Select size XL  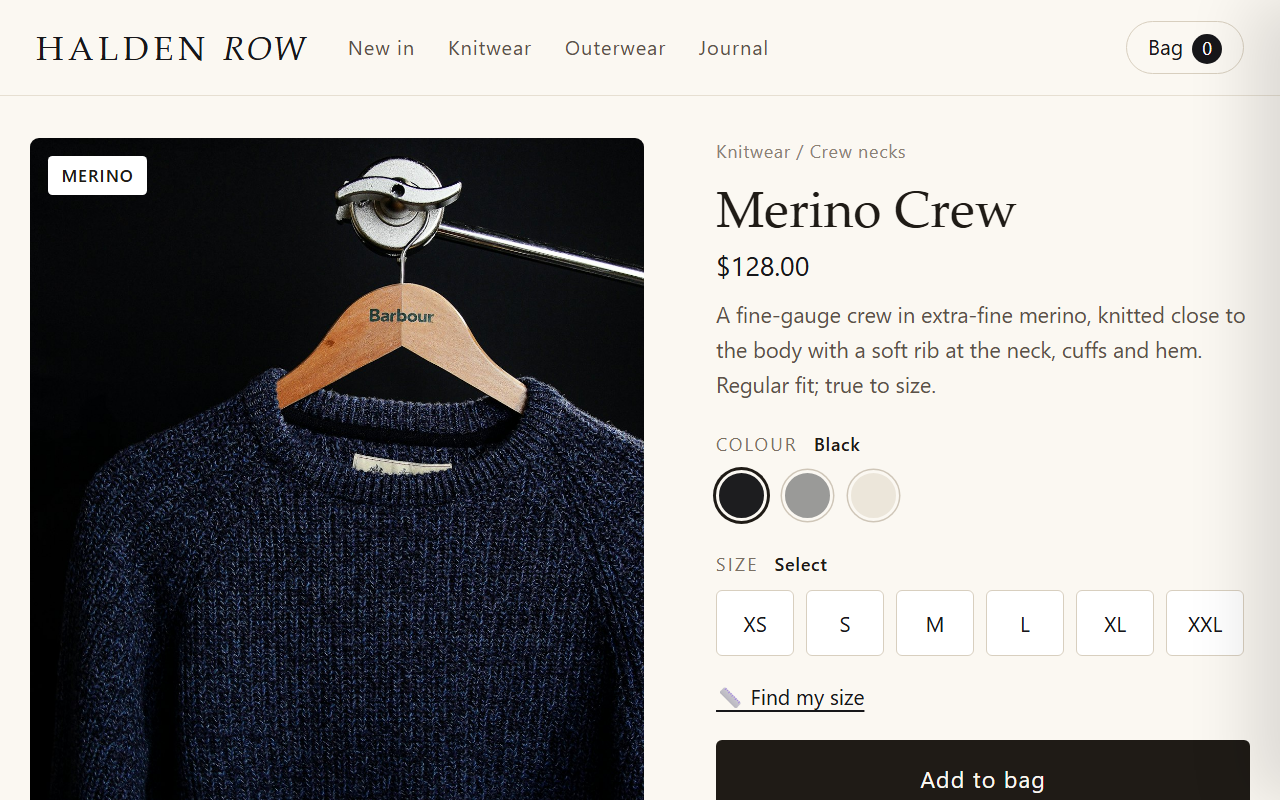[x=1115, y=623]
